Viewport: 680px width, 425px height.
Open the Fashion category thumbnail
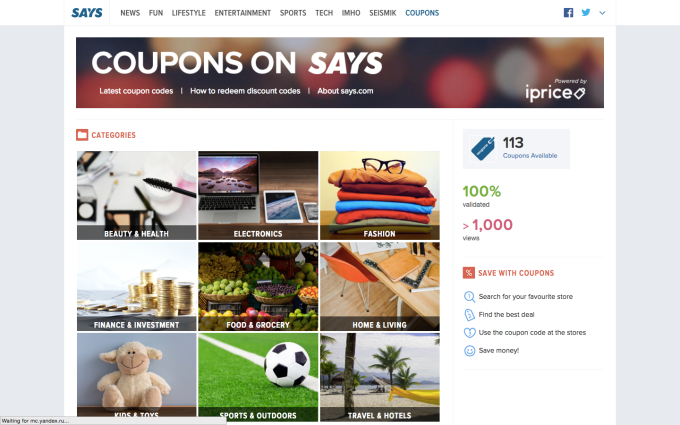[x=380, y=196]
